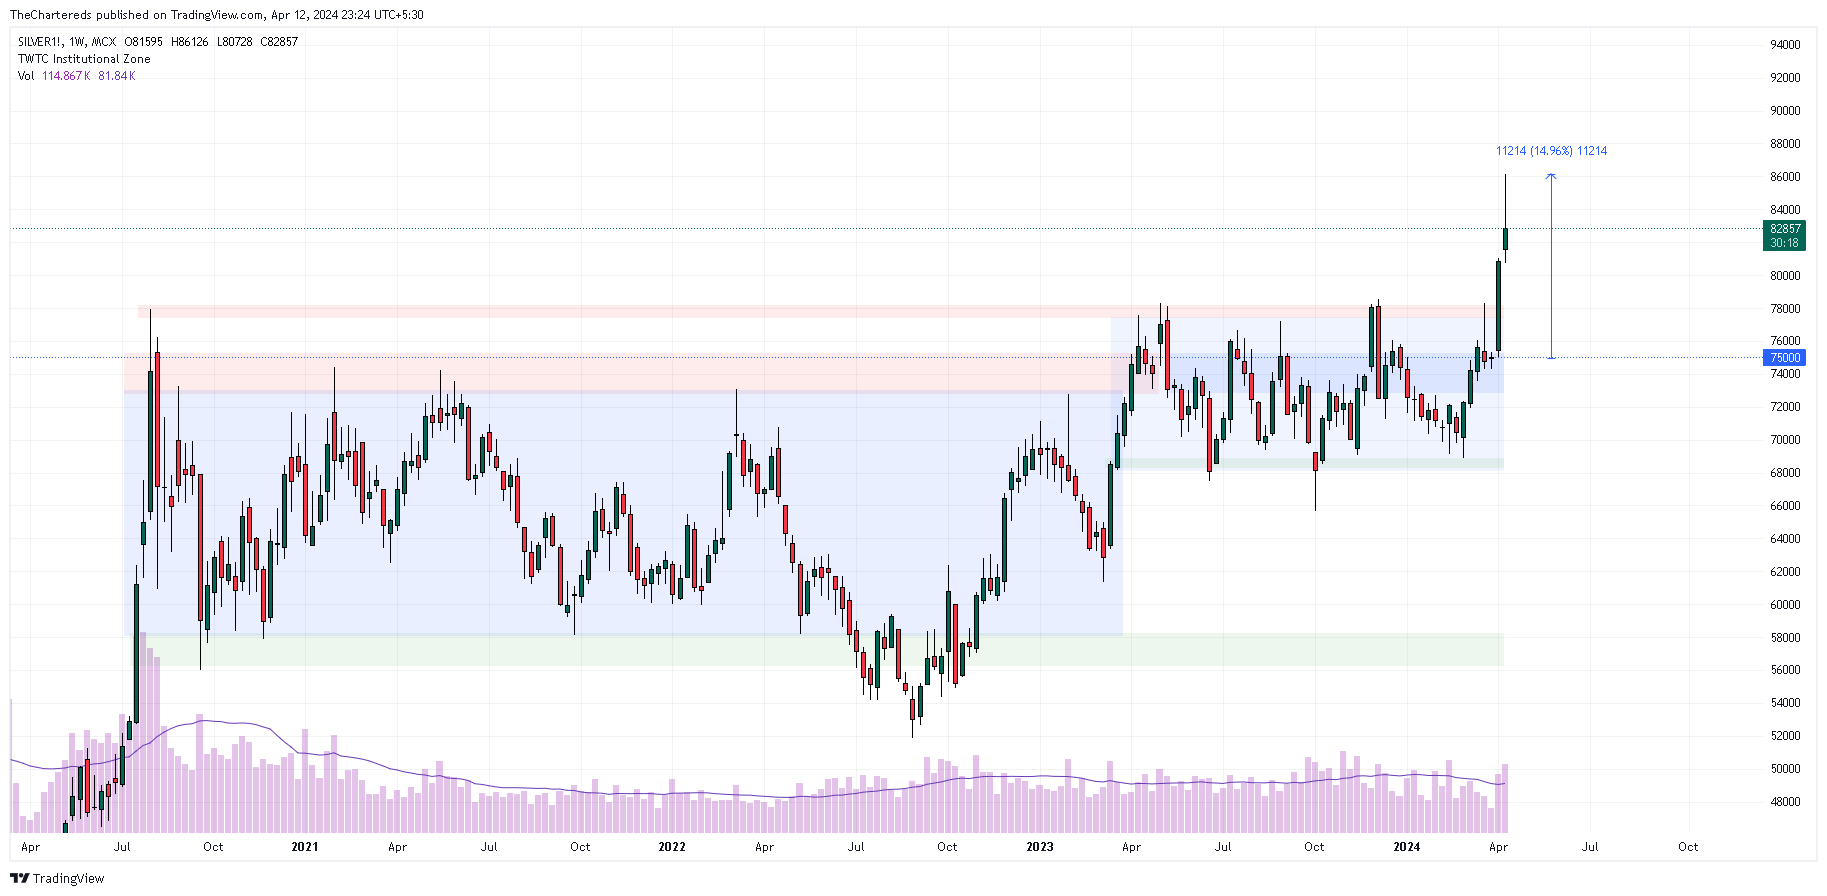This screenshot has width=1827, height=896.
Task: Click the 80000 price axis label
Action: coord(1785,276)
